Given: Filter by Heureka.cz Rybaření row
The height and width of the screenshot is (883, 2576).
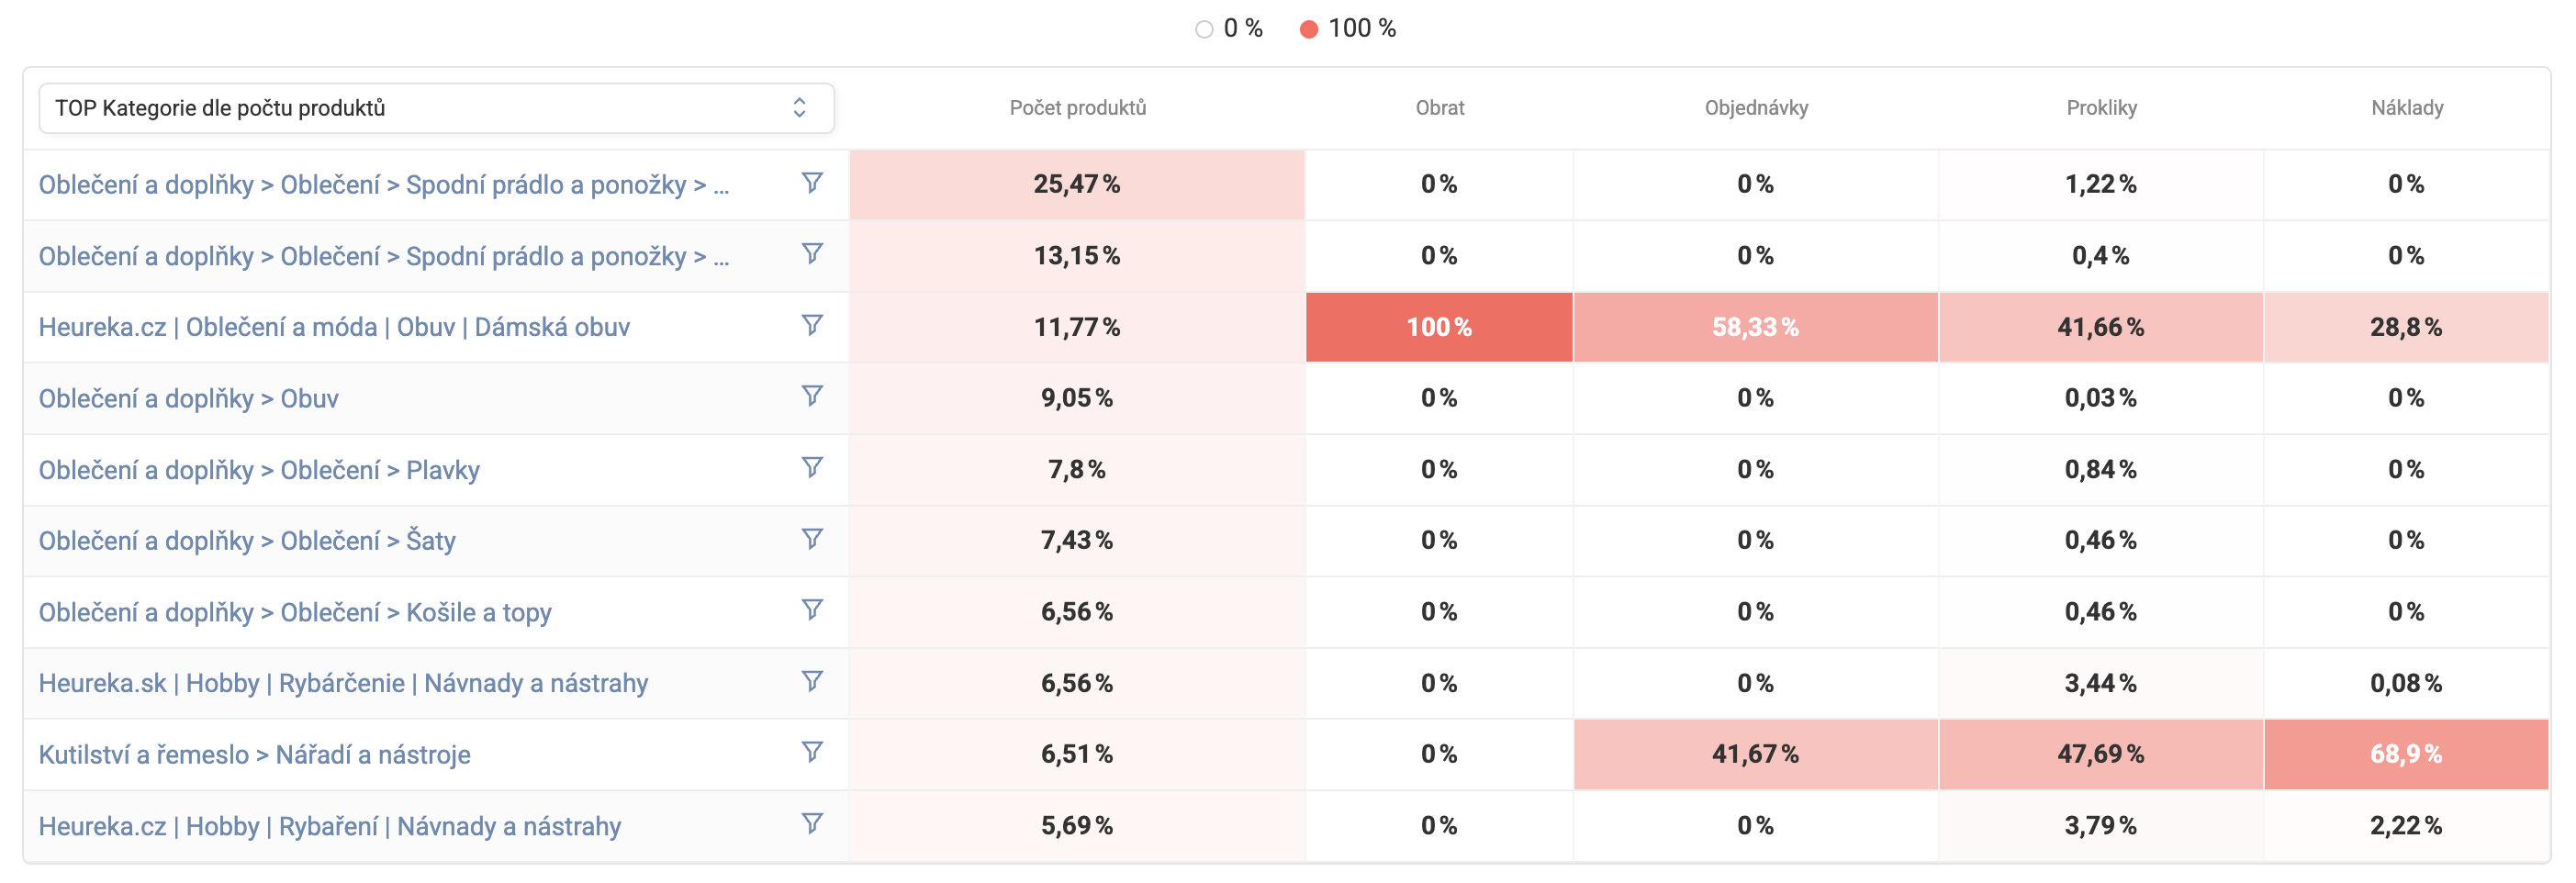Looking at the screenshot, I should [x=812, y=823].
